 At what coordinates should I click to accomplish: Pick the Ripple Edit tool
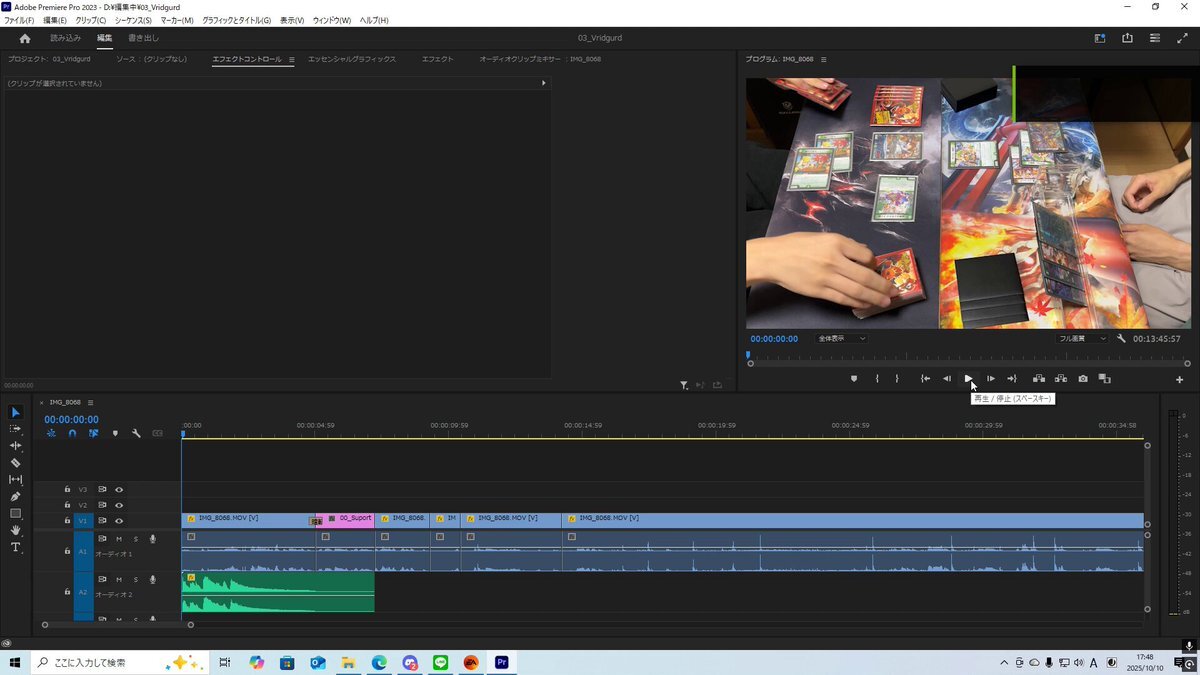[x=15, y=446]
